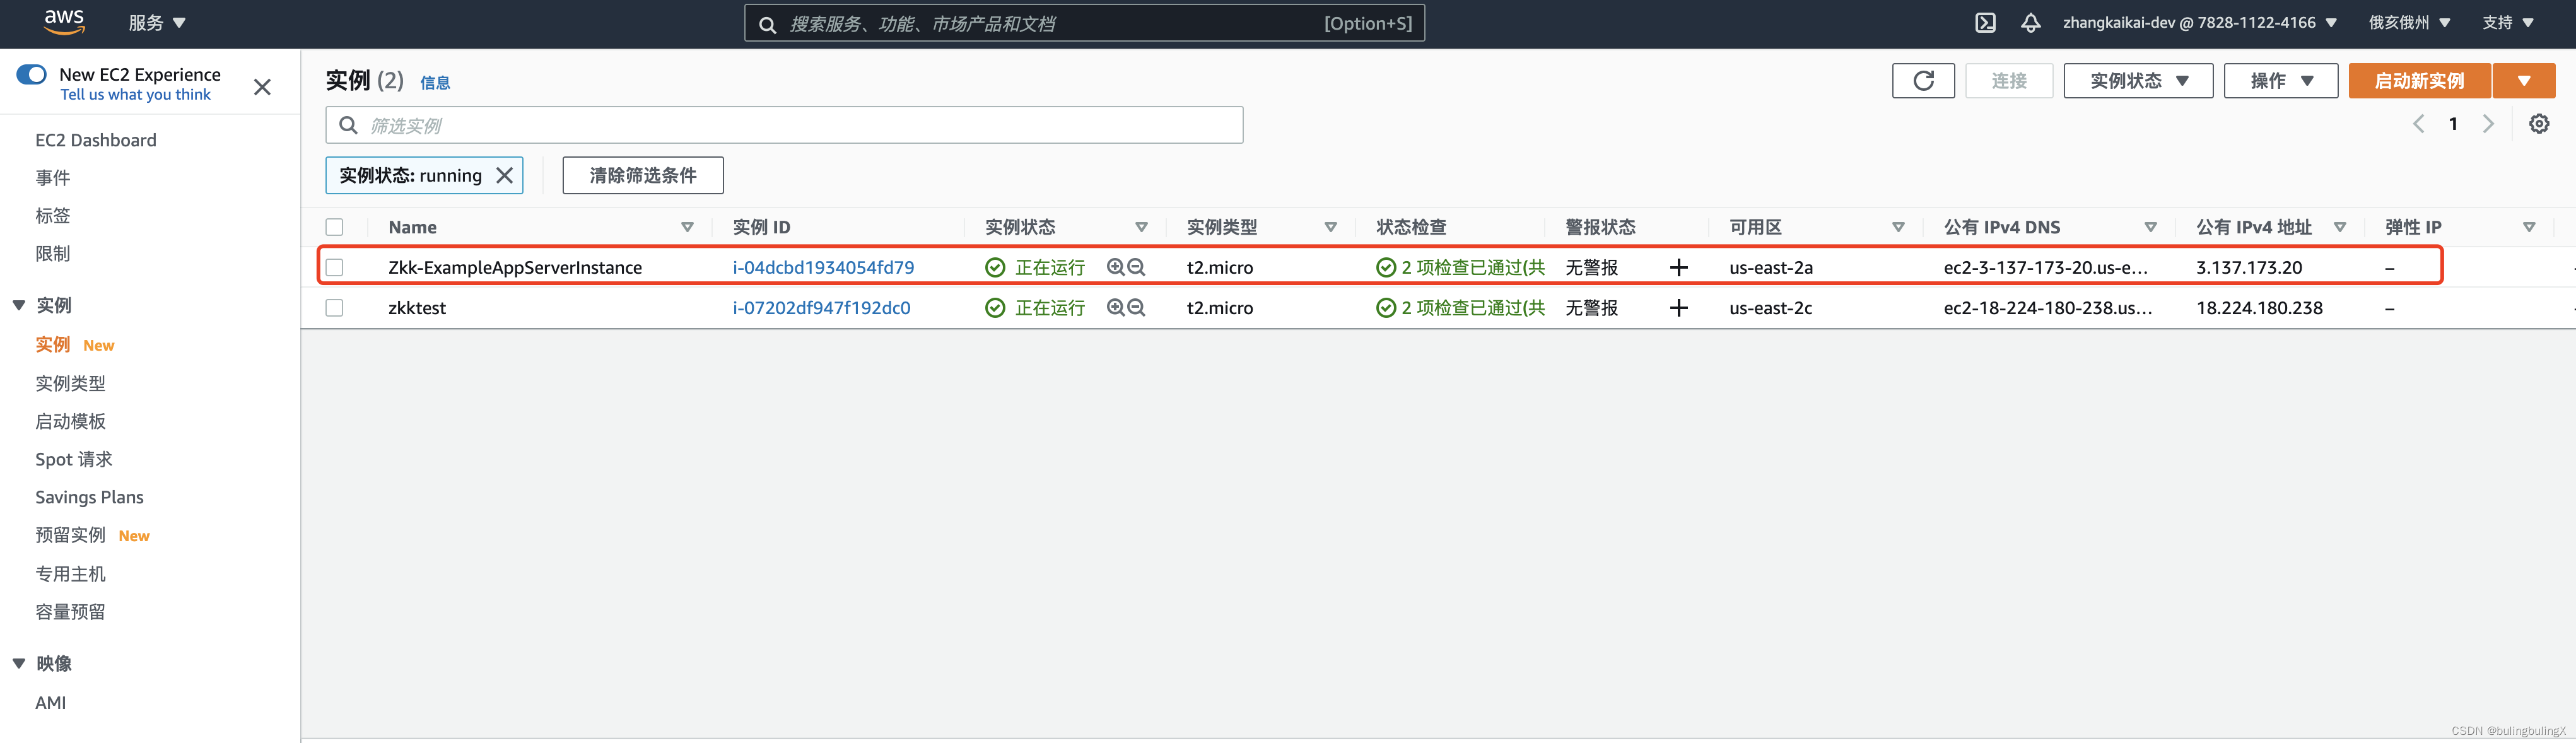The height and width of the screenshot is (743, 2576).
Task: Open the table preferences gear icon
Action: (2538, 124)
